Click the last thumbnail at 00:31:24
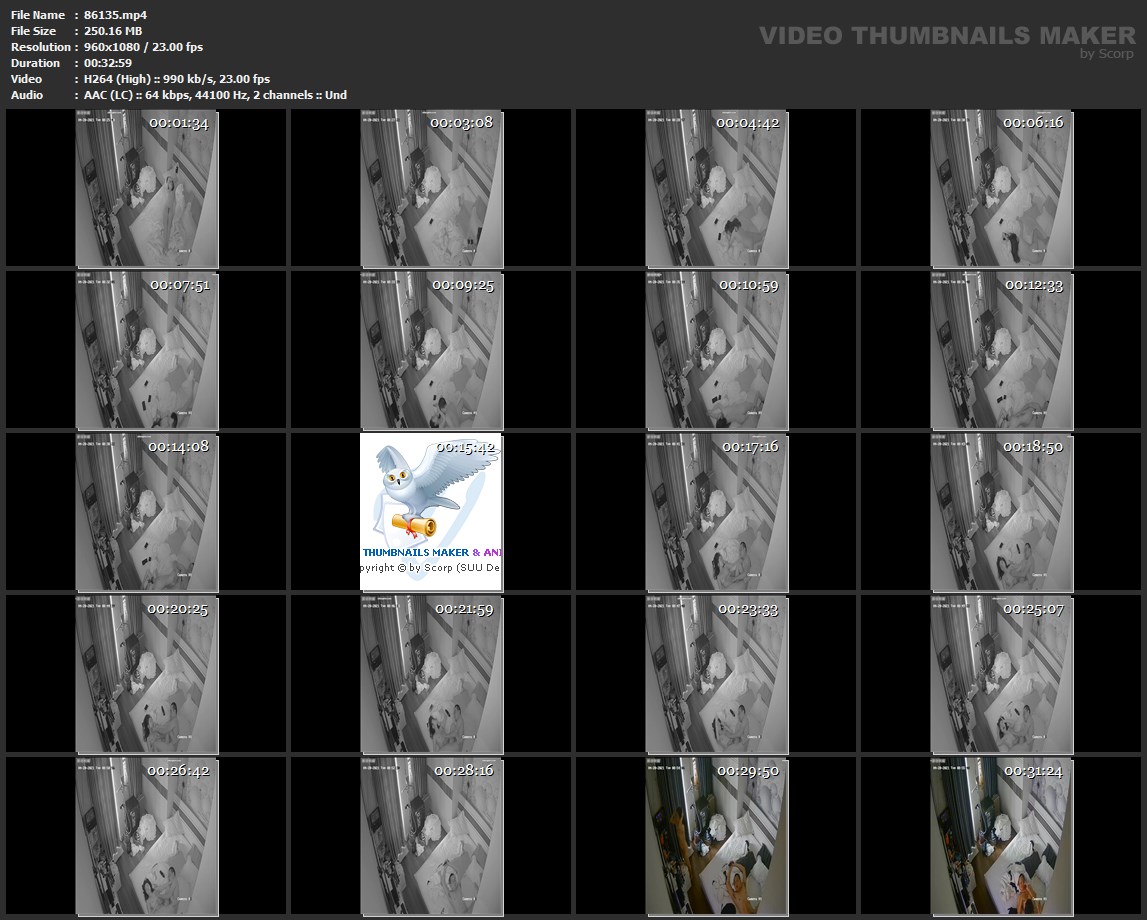 pos(1001,836)
